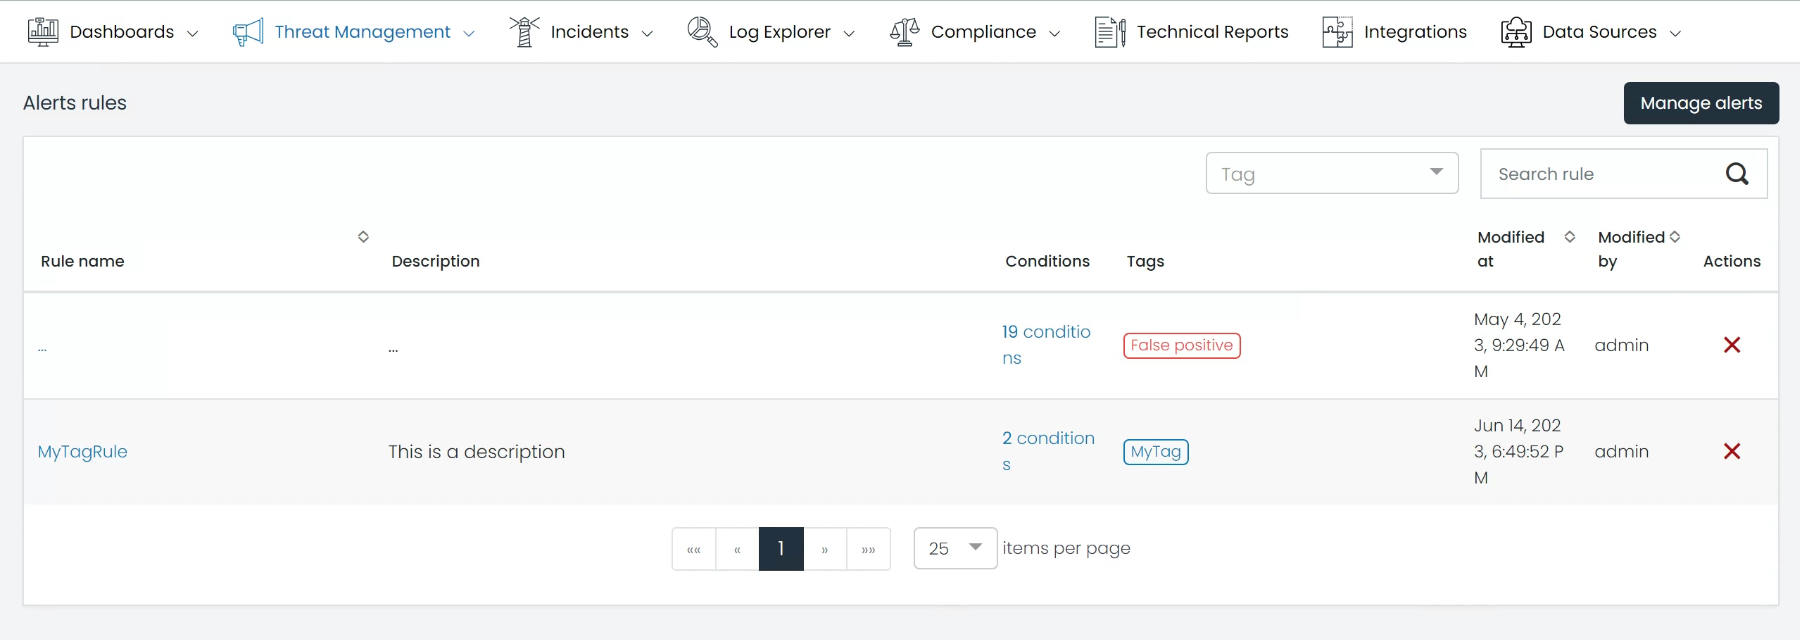
Task: Go to first page of rules
Action: tap(694, 549)
